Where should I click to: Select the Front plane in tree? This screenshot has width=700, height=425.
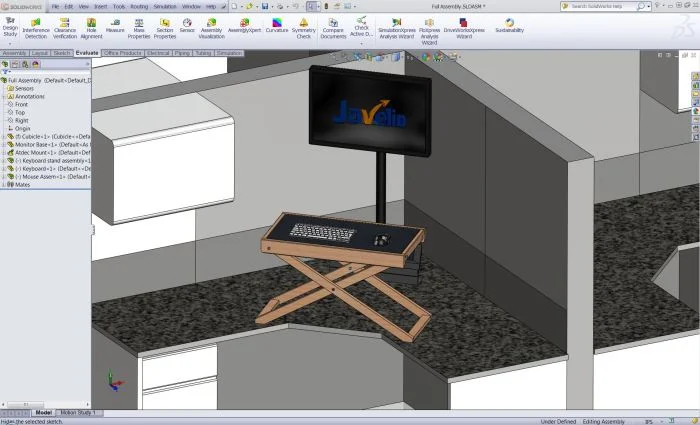click(x=21, y=104)
